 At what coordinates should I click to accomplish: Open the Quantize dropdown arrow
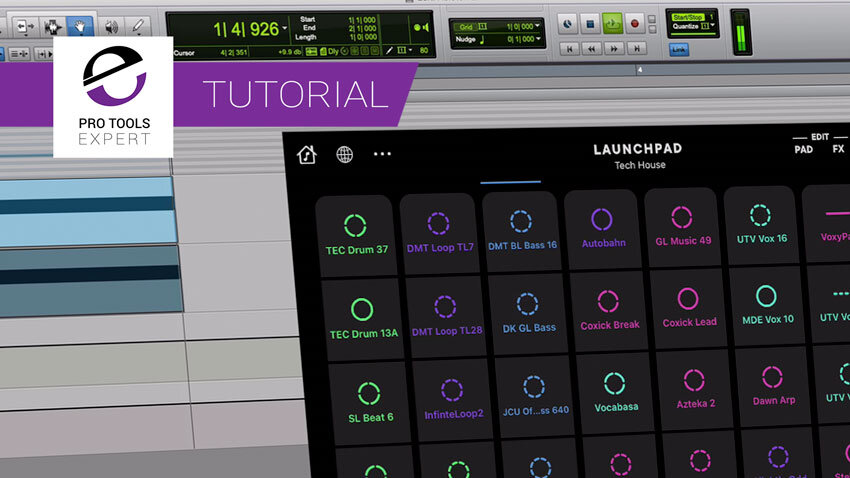coord(712,25)
